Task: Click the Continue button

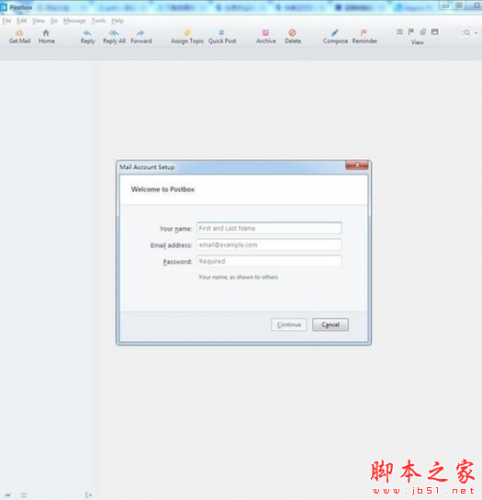Action: 289,325
